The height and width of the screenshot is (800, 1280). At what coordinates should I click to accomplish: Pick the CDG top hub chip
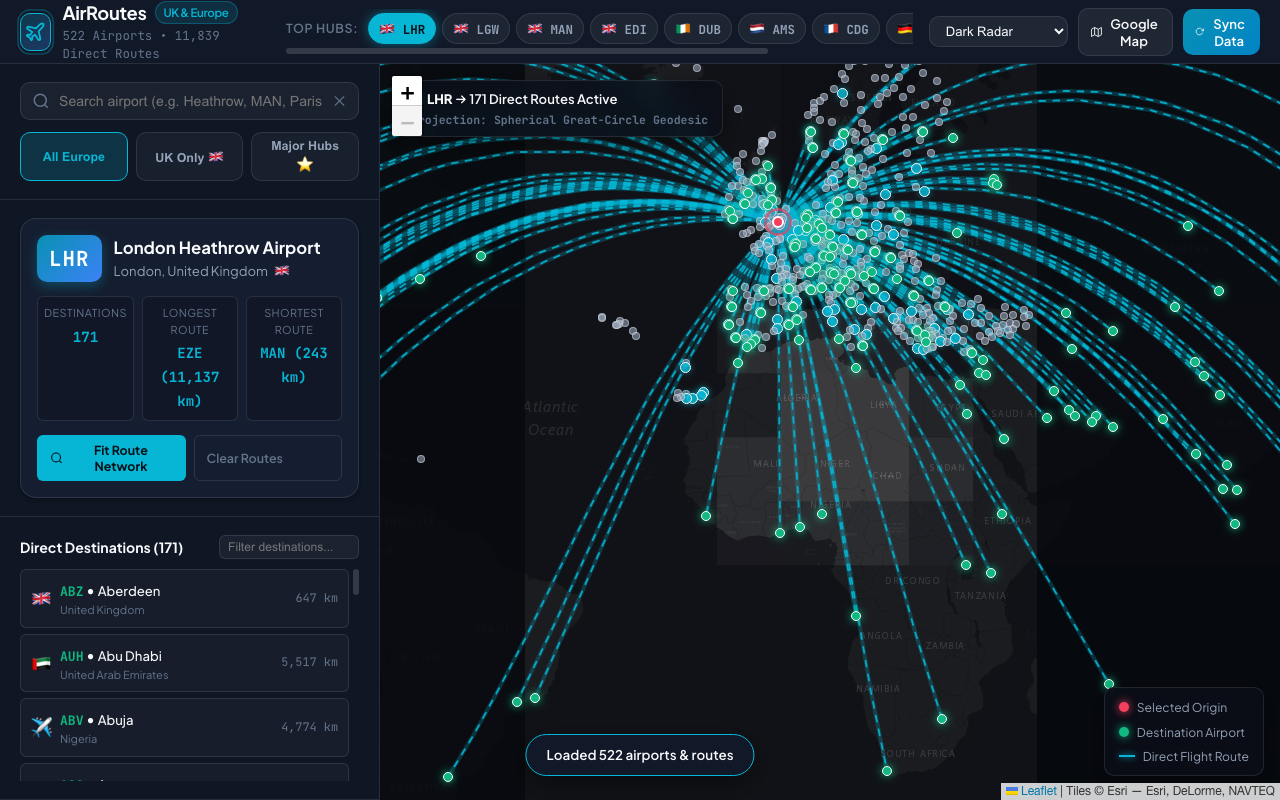pyautogui.click(x=846, y=29)
